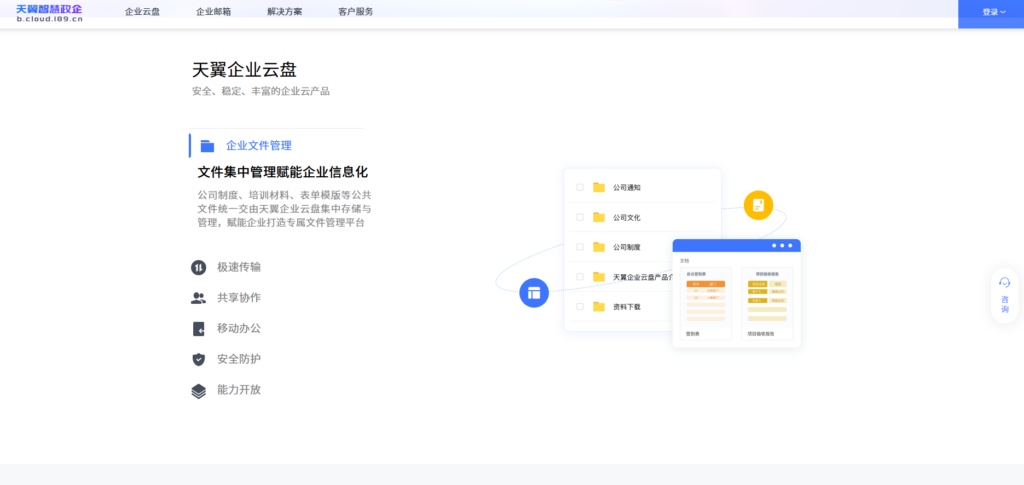Viewport: 1024px width, 485px height.
Task: Click the 资料下载 folder name
Action: [x=627, y=307]
